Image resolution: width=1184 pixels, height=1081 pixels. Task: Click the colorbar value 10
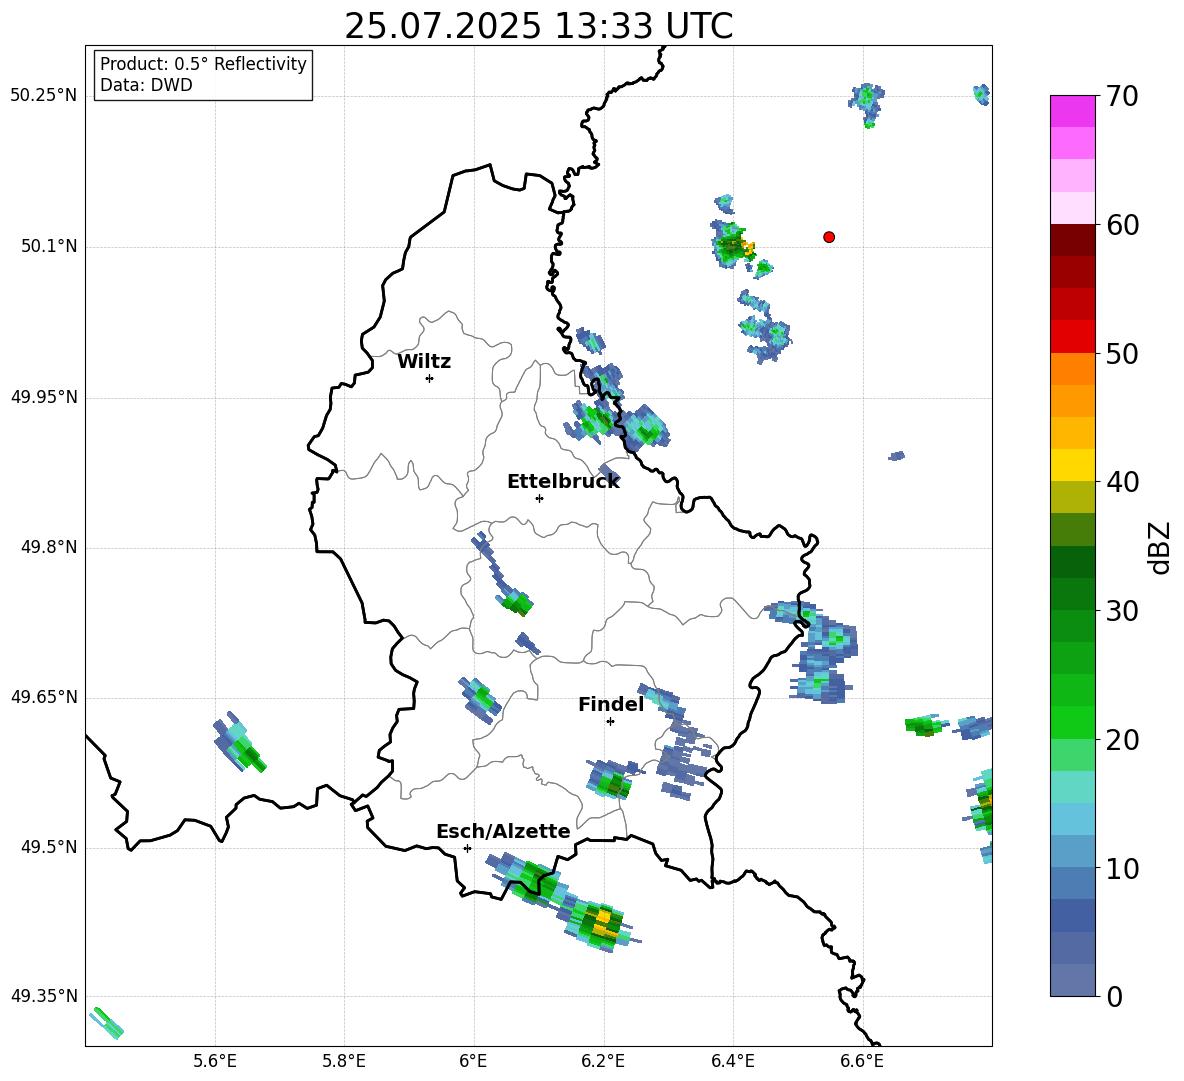pyautogui.click(x=1122, y=869)
